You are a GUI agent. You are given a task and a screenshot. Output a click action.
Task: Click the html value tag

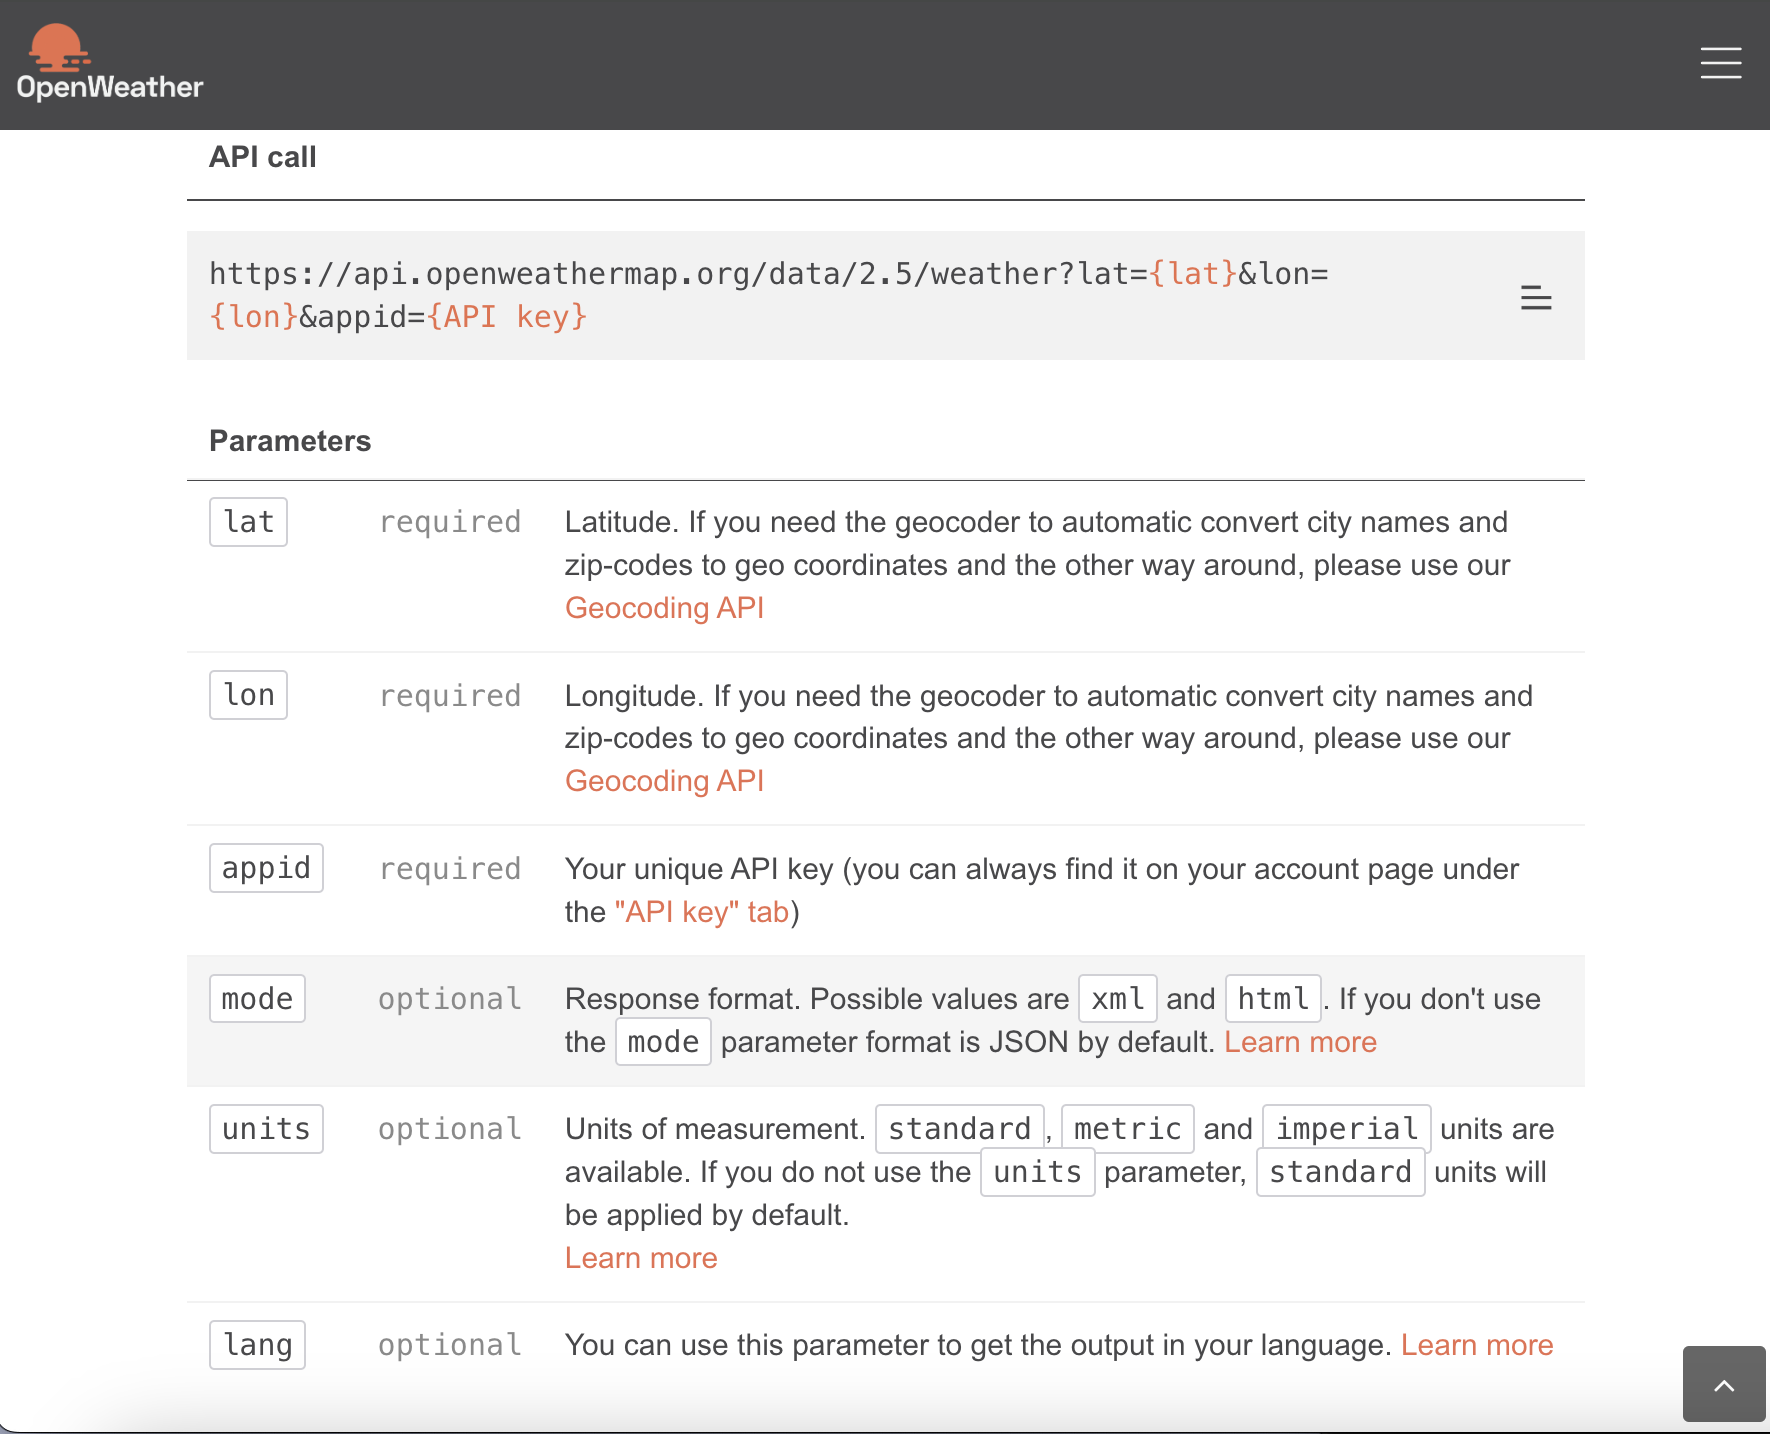(1273, 999)
